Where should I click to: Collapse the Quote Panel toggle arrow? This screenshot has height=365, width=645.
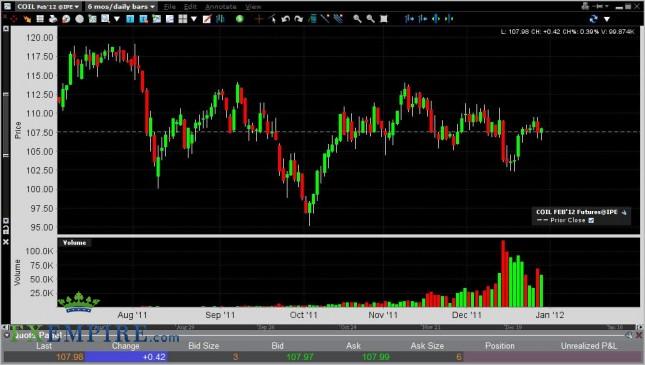pos(7,335)
